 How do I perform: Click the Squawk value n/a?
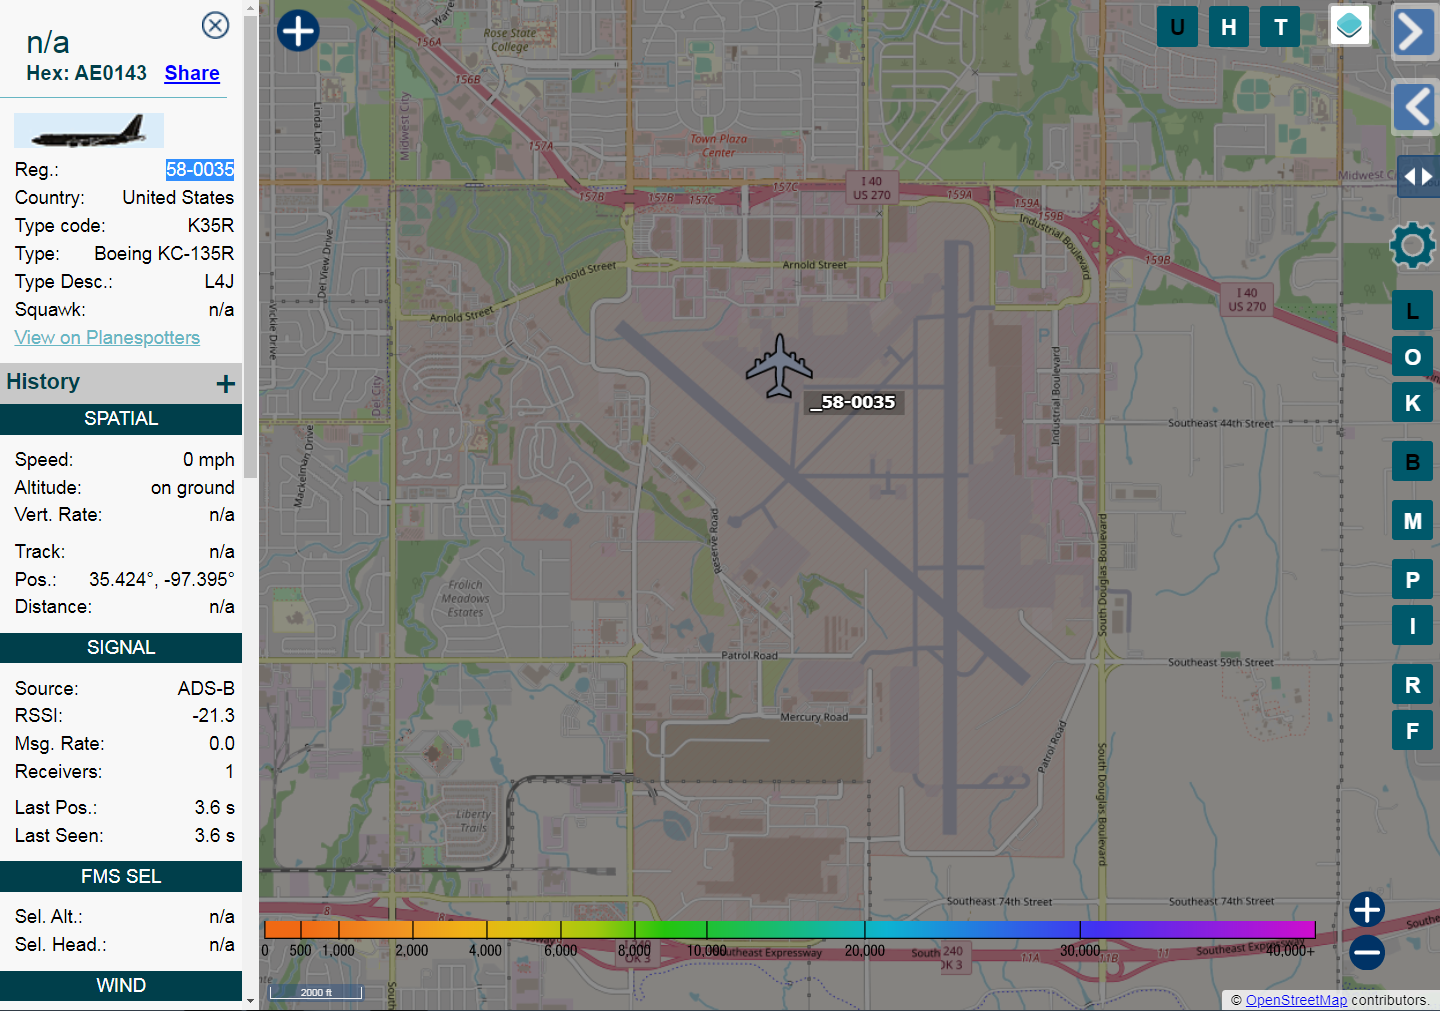(x=222, y=310)
